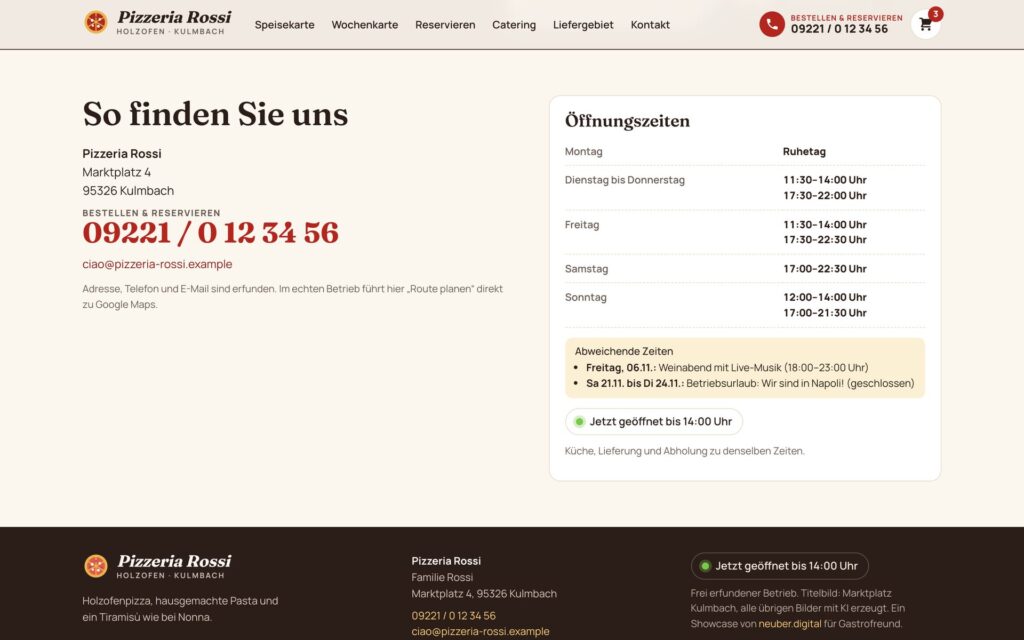
Task: Click Sonntag time 17:00–21:30 Uhr
Action: [825, 313]
